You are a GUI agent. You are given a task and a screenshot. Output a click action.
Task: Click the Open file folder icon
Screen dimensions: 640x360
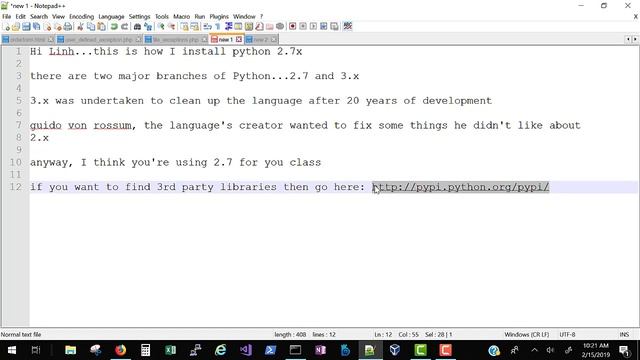16,27
